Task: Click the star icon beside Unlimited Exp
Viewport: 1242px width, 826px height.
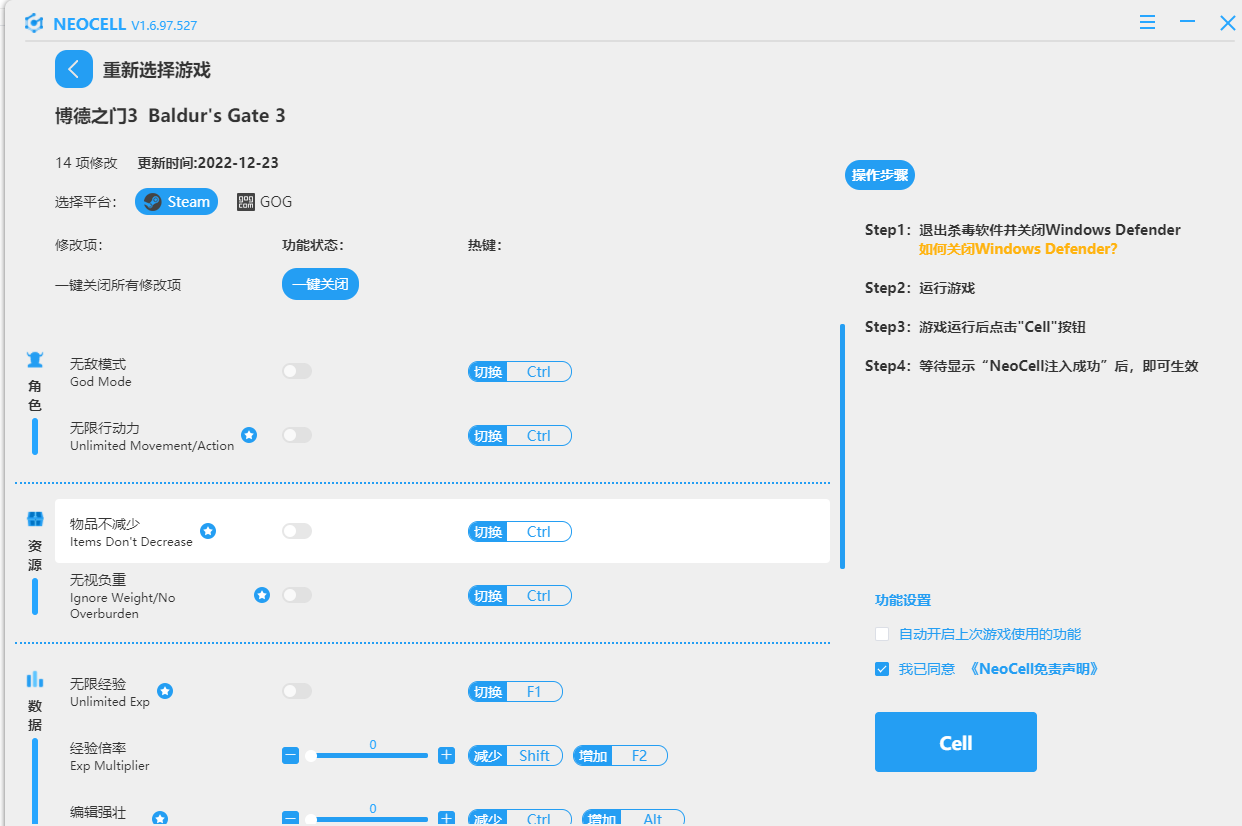Action: pos(165,691)
